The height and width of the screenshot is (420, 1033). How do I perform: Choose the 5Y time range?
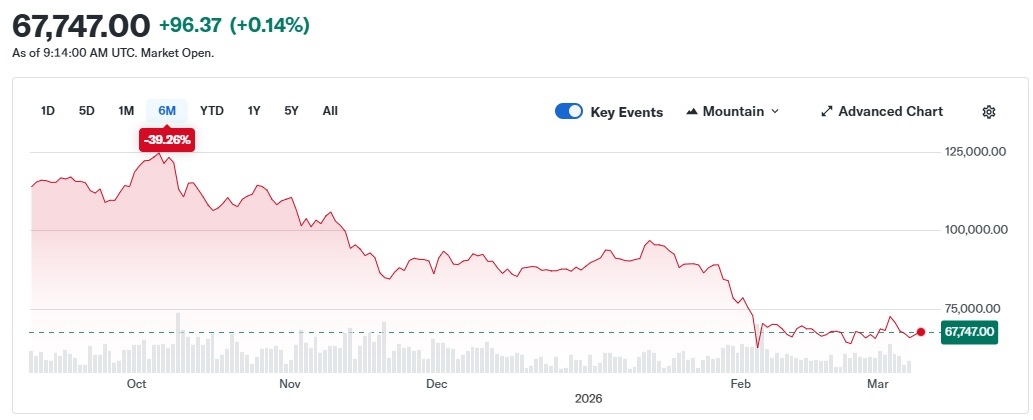tap(291, 111)
